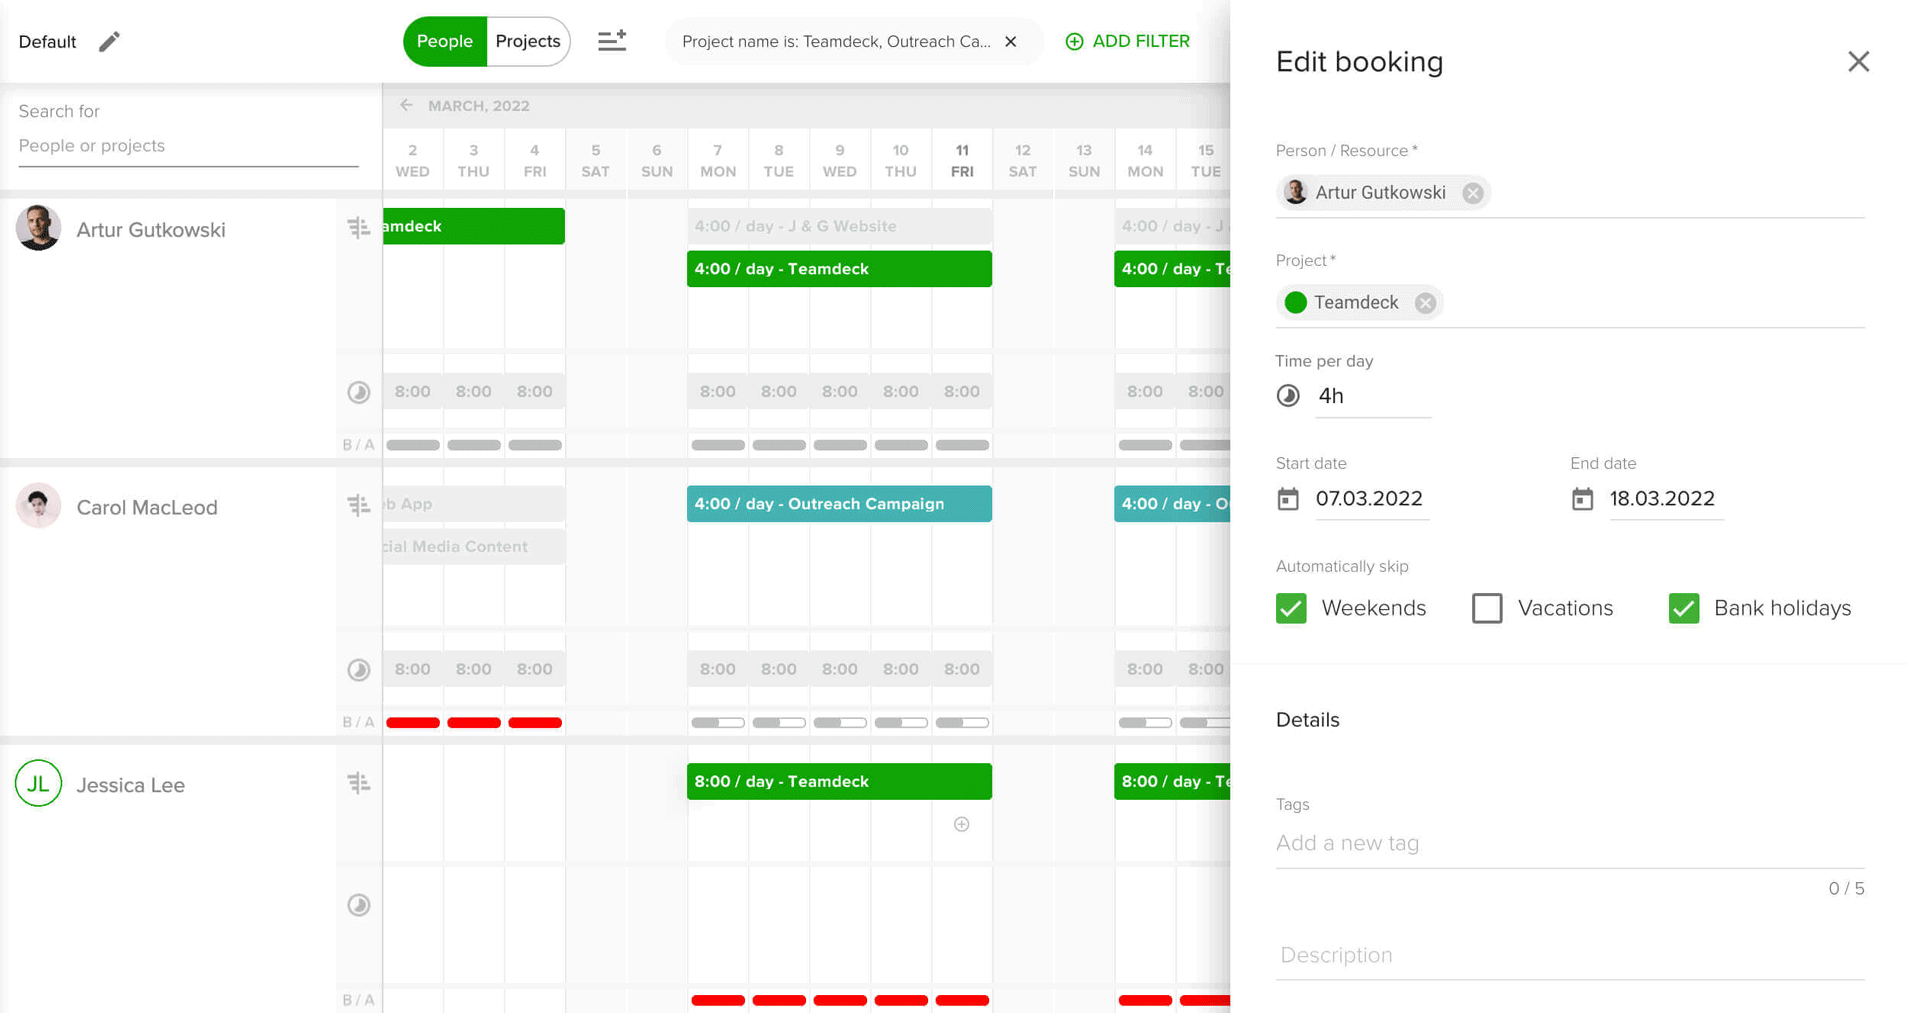Screen dimensions: 1907x1013
Task: Close the Edit booking panel
Action: click(x=1858, y=62)
